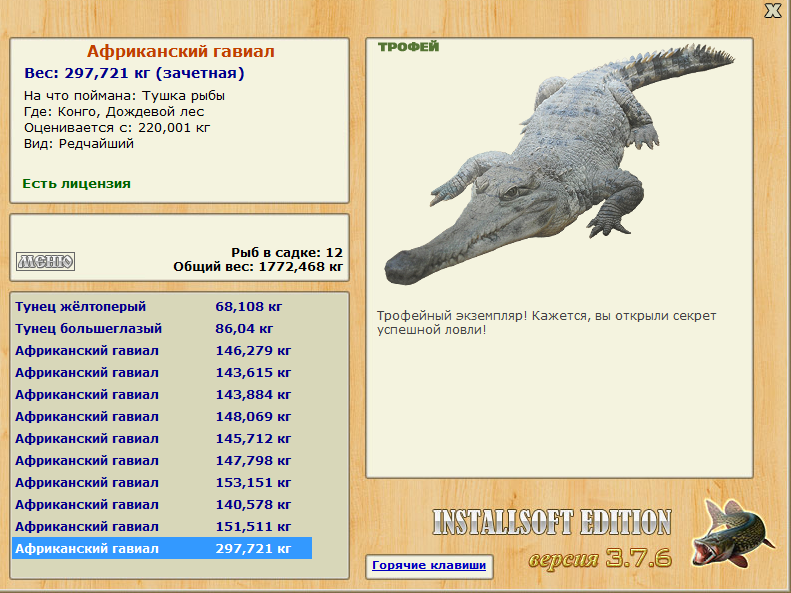Click the Installsoft Edition logo text
Image resolution: width=791 pixels, height=593 pixels.
552,522
